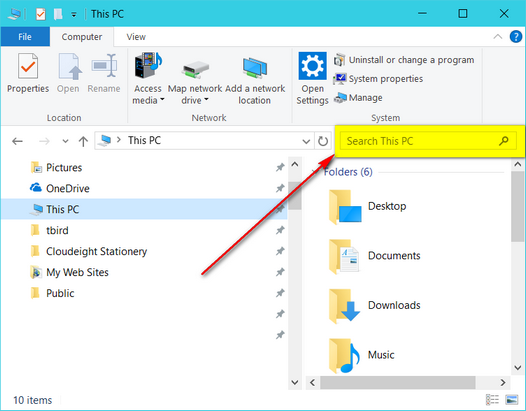The image size is (526, 411).
Task: Open the File menu tab
Action: click(25, 37)
